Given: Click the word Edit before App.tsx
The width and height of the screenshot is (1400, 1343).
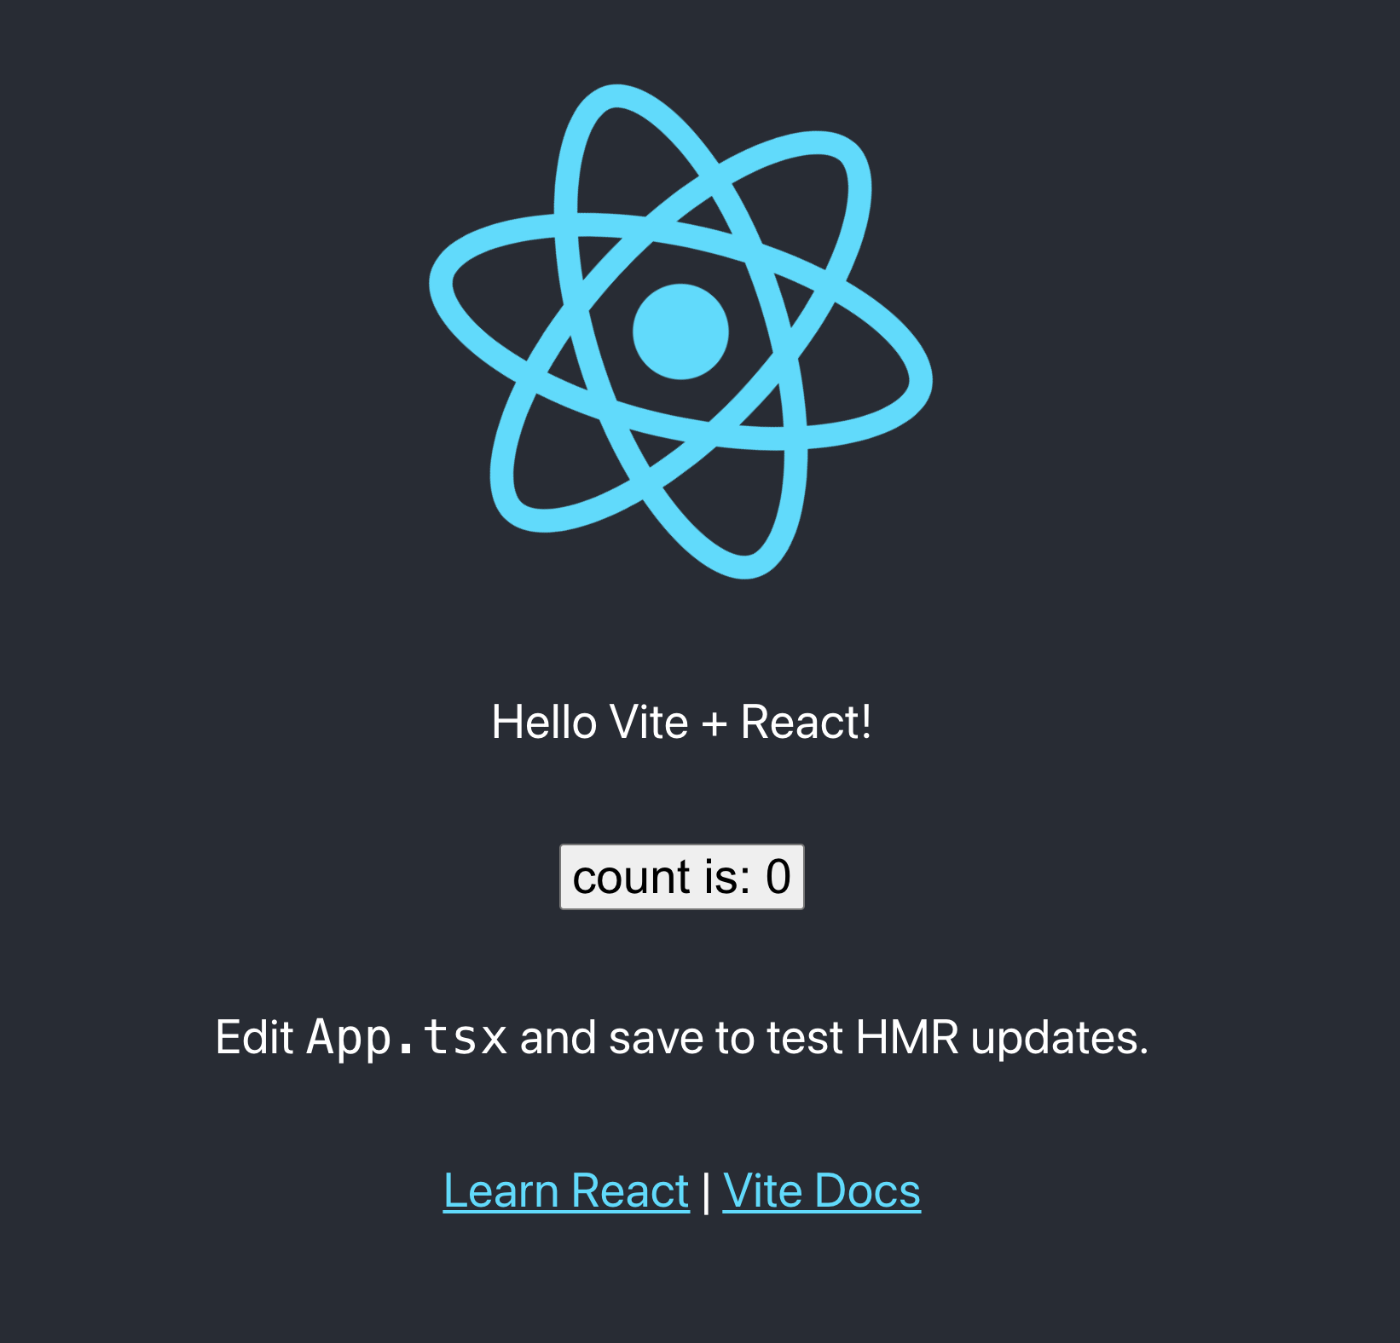Looking at the screenshot, I should 254,1037.
